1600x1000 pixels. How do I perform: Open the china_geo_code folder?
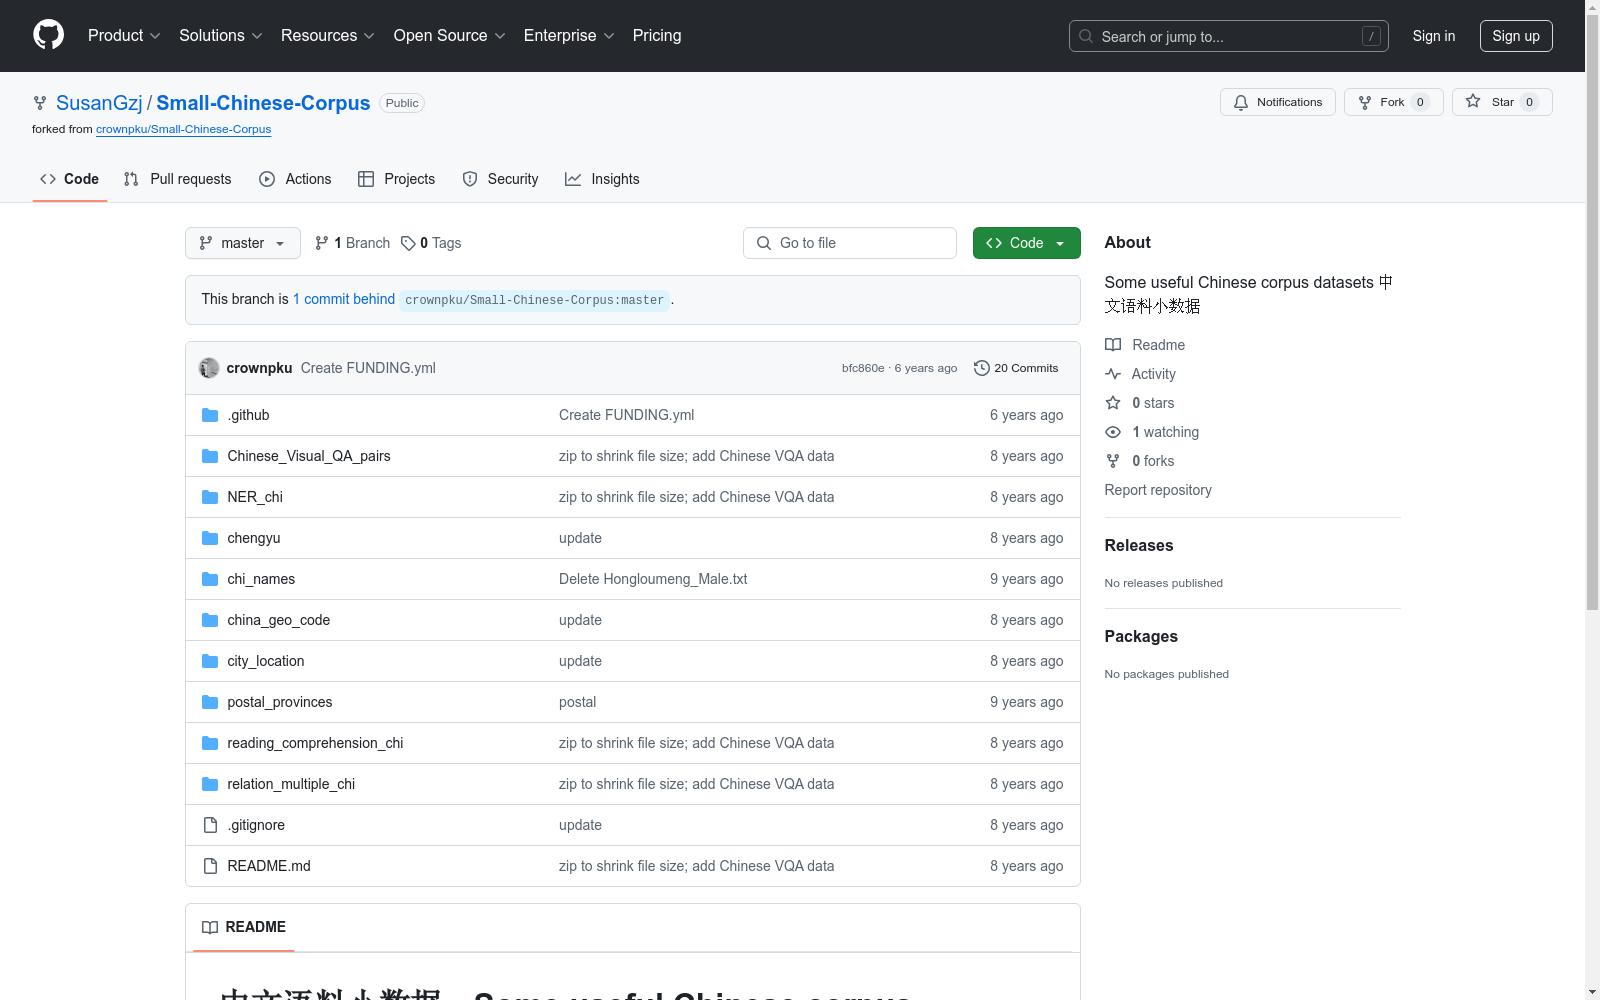click(x=279, y=620)
